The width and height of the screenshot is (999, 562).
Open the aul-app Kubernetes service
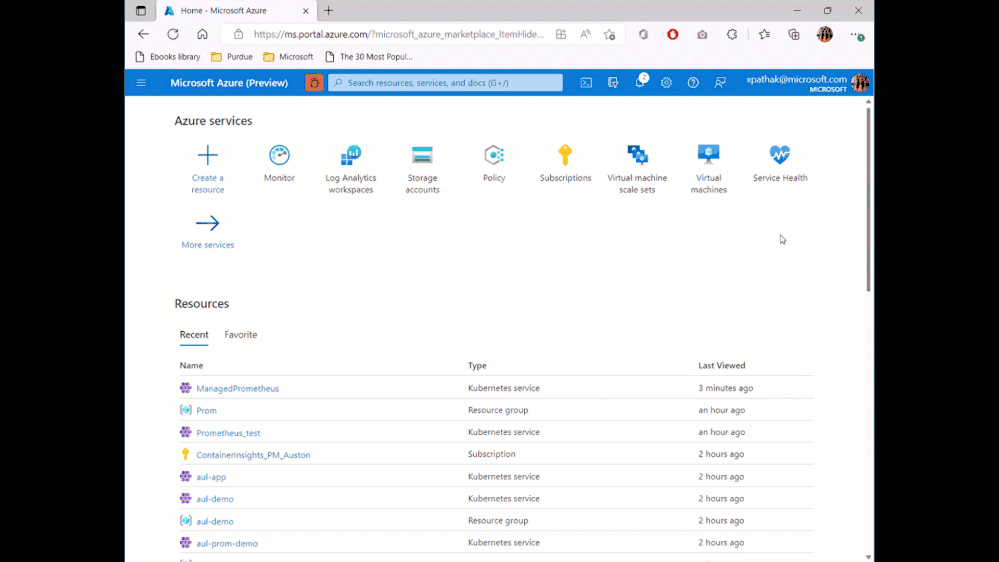211,477
